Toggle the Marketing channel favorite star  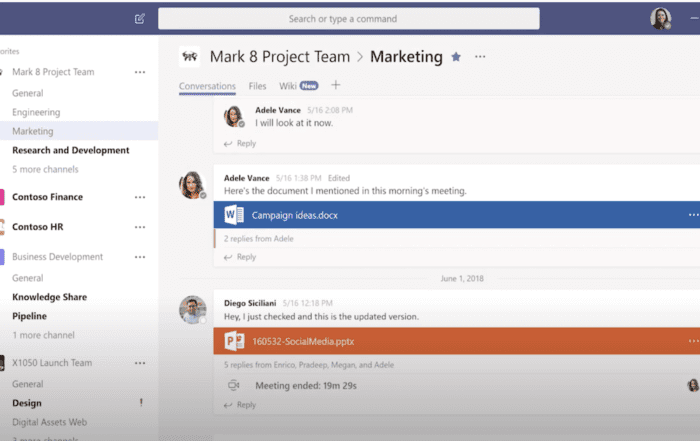(456, 57)
